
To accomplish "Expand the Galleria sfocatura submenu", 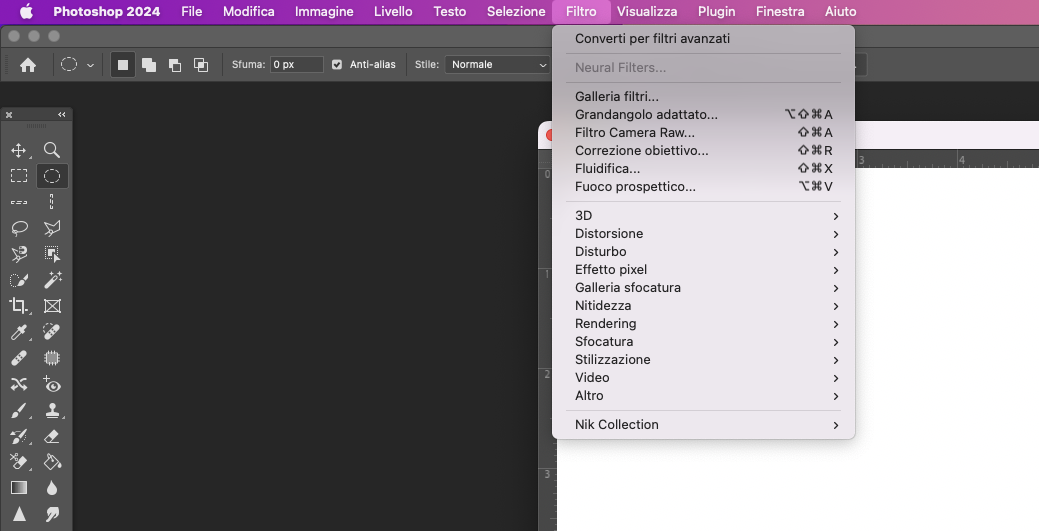I will (x=704, y=288).
